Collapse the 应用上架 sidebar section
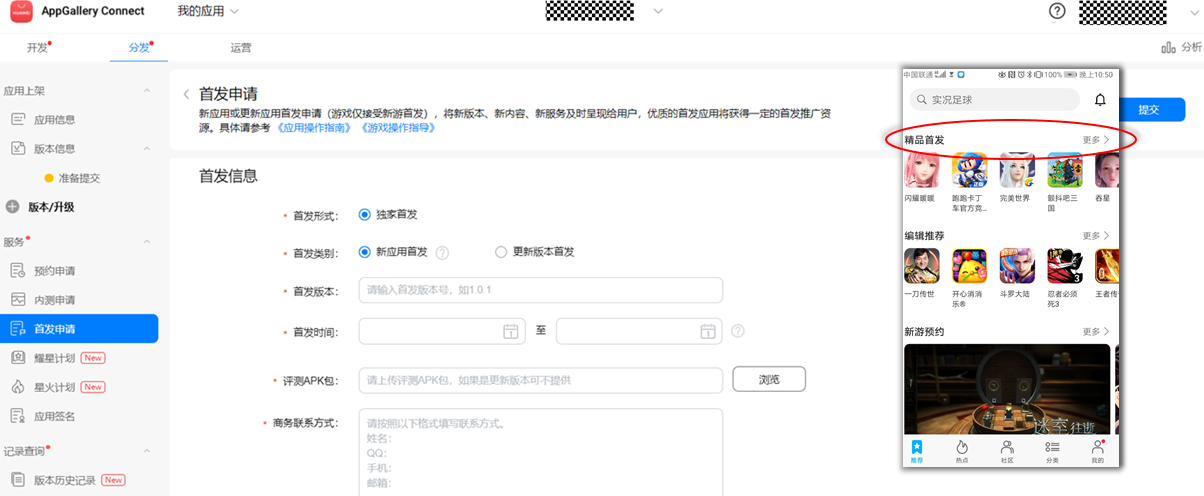 147,91
